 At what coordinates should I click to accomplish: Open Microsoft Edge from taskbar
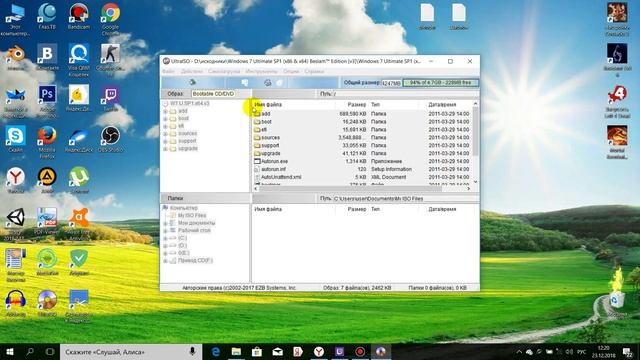pyautogui.click(x=216, y=352)
